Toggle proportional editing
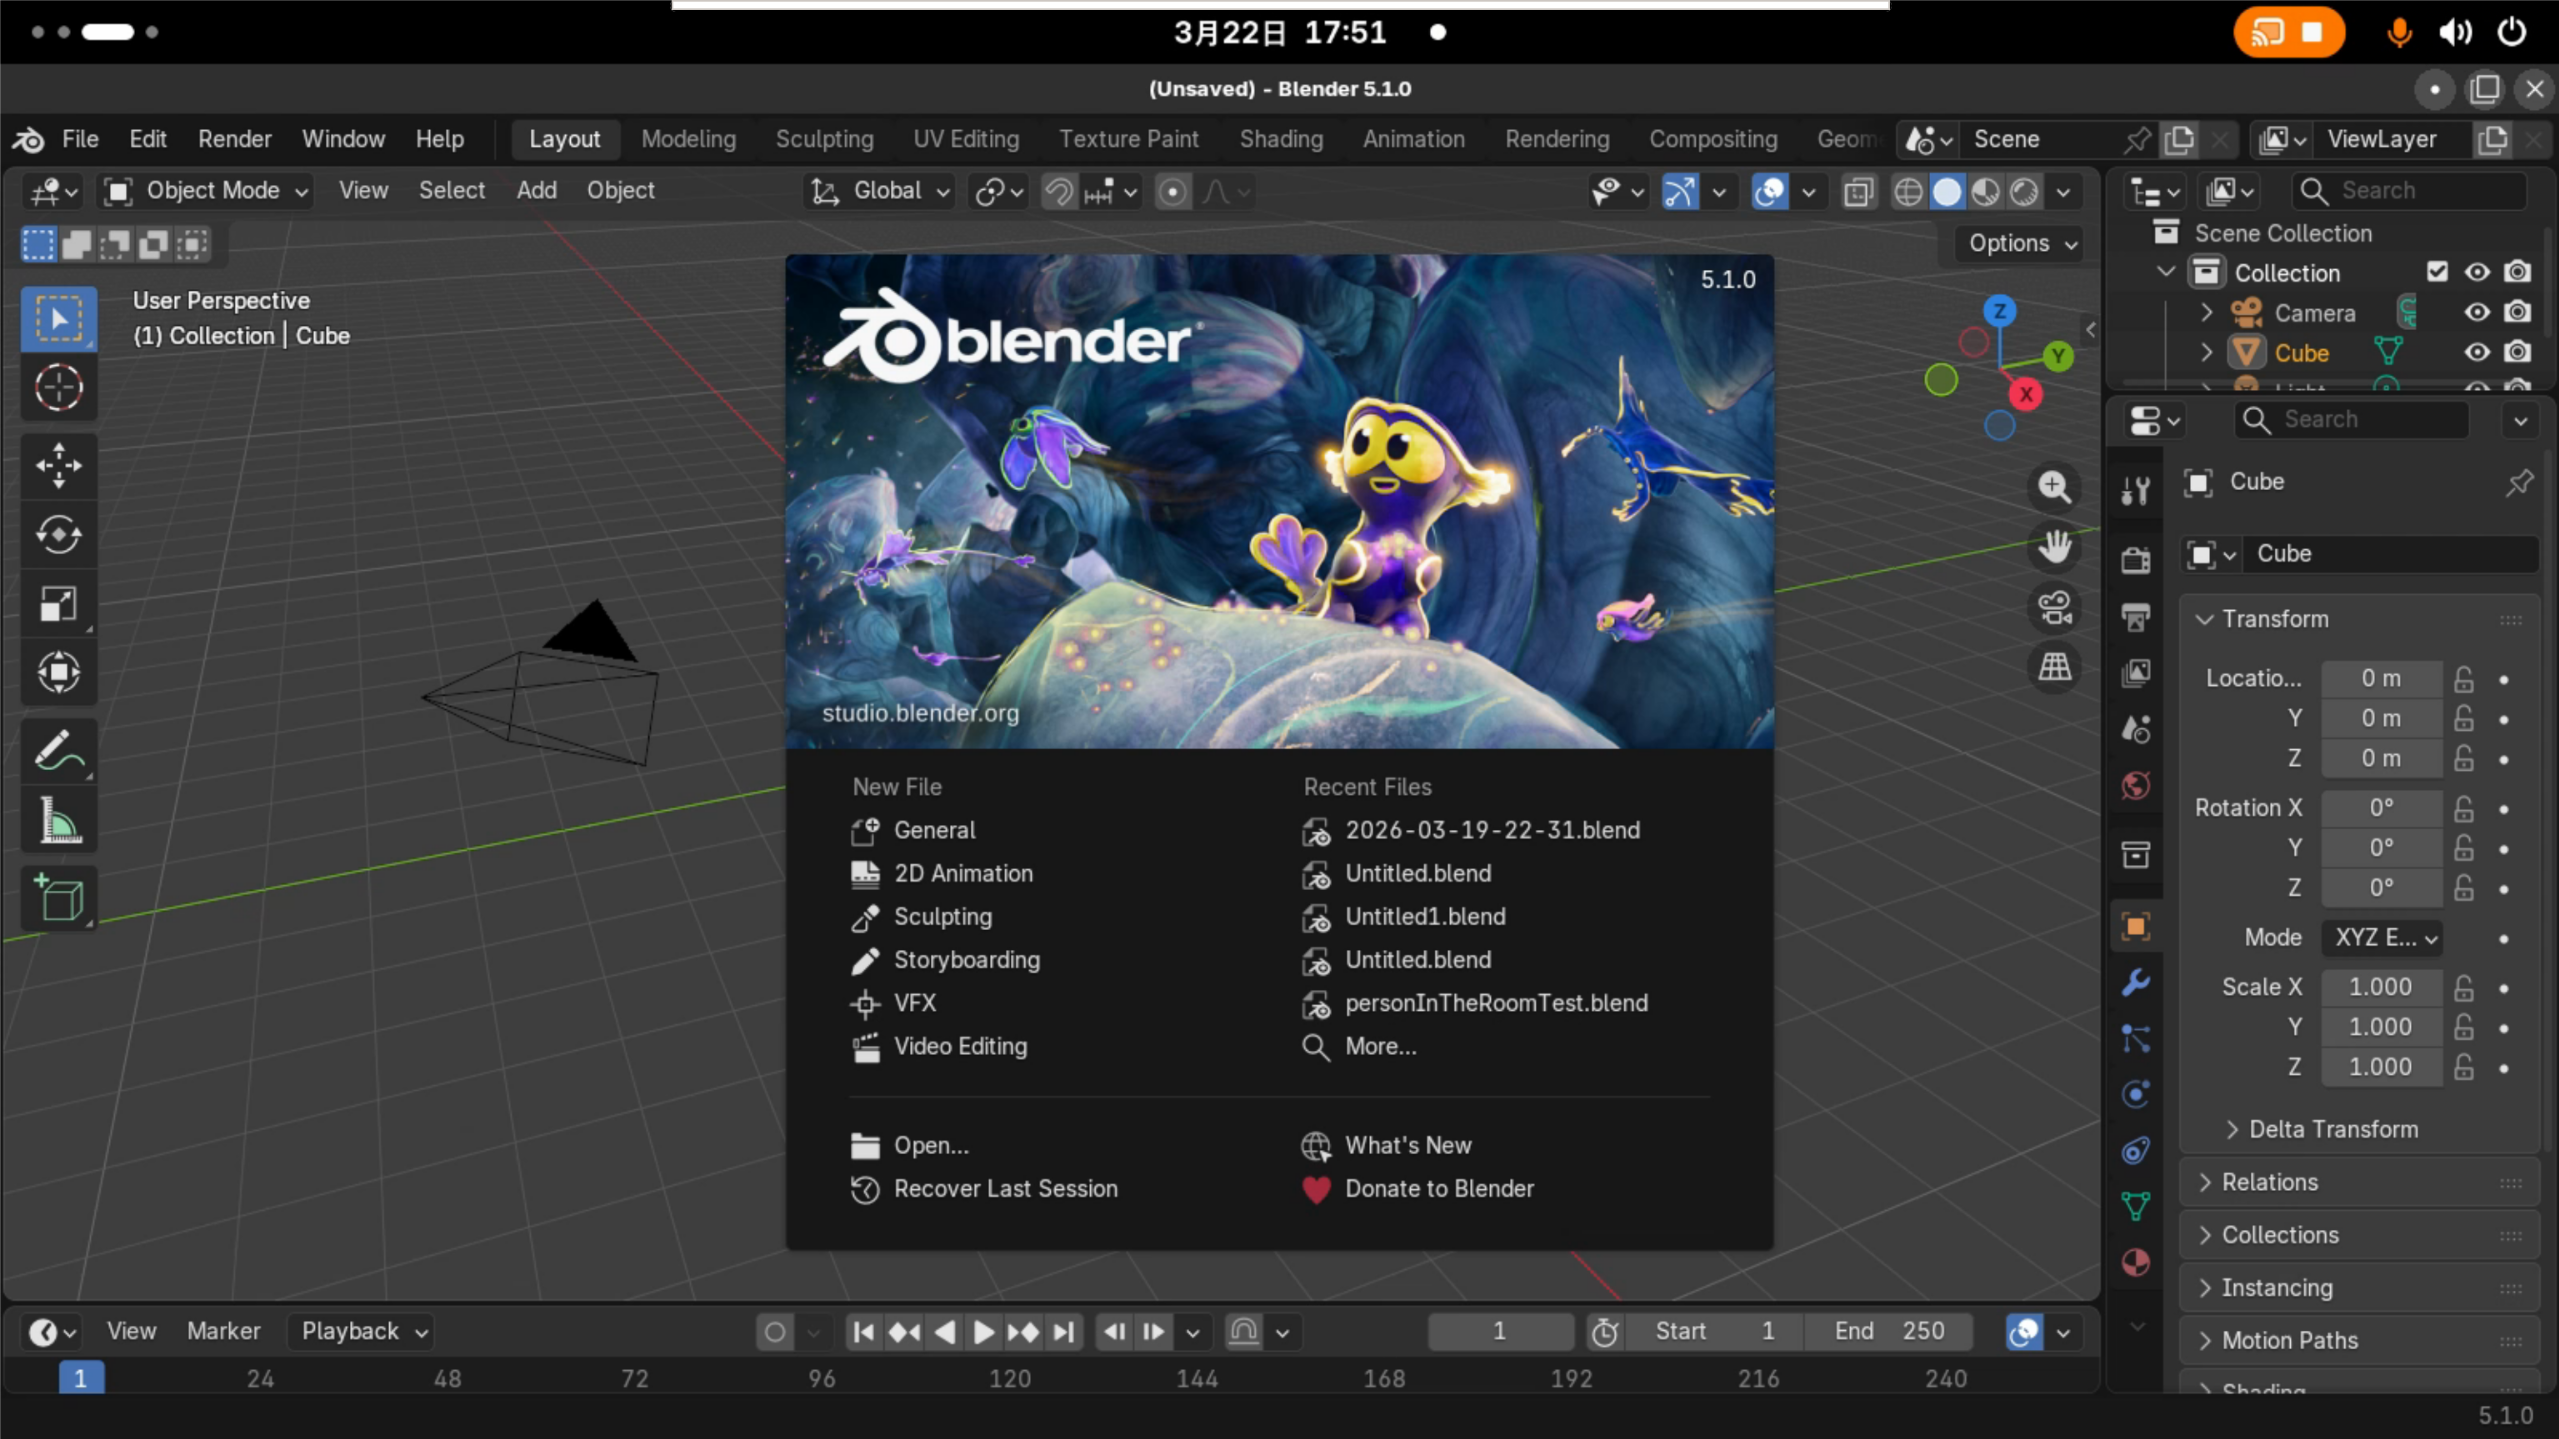This screenshot has height=1439, width=2559. (1172, 191)
